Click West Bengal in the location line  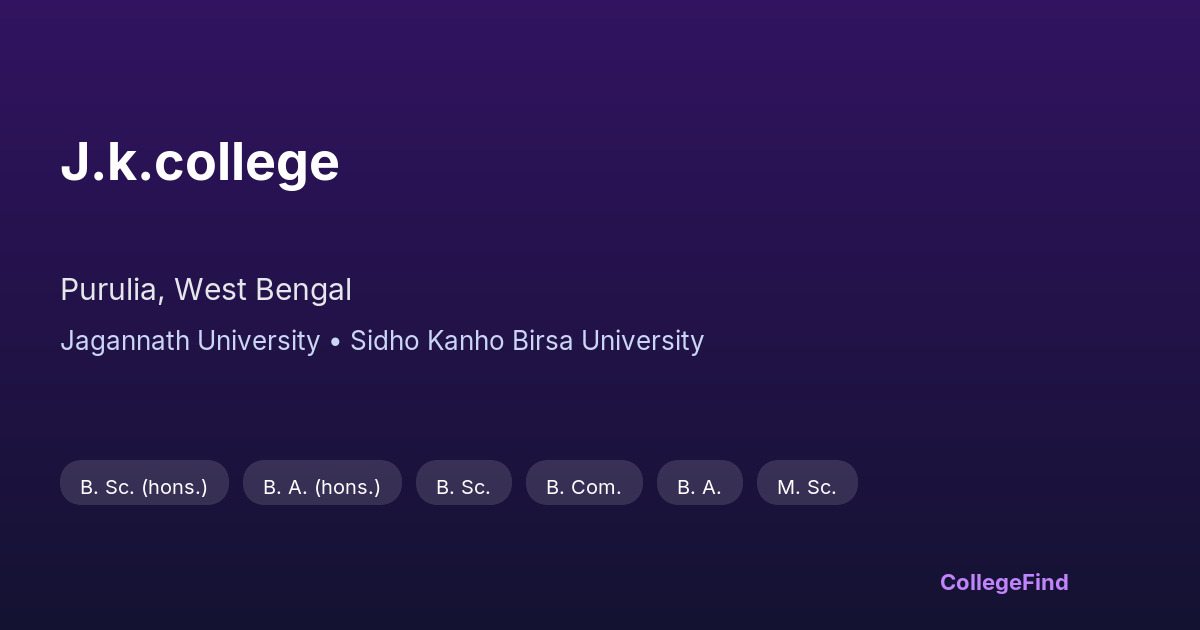(263, 290)
